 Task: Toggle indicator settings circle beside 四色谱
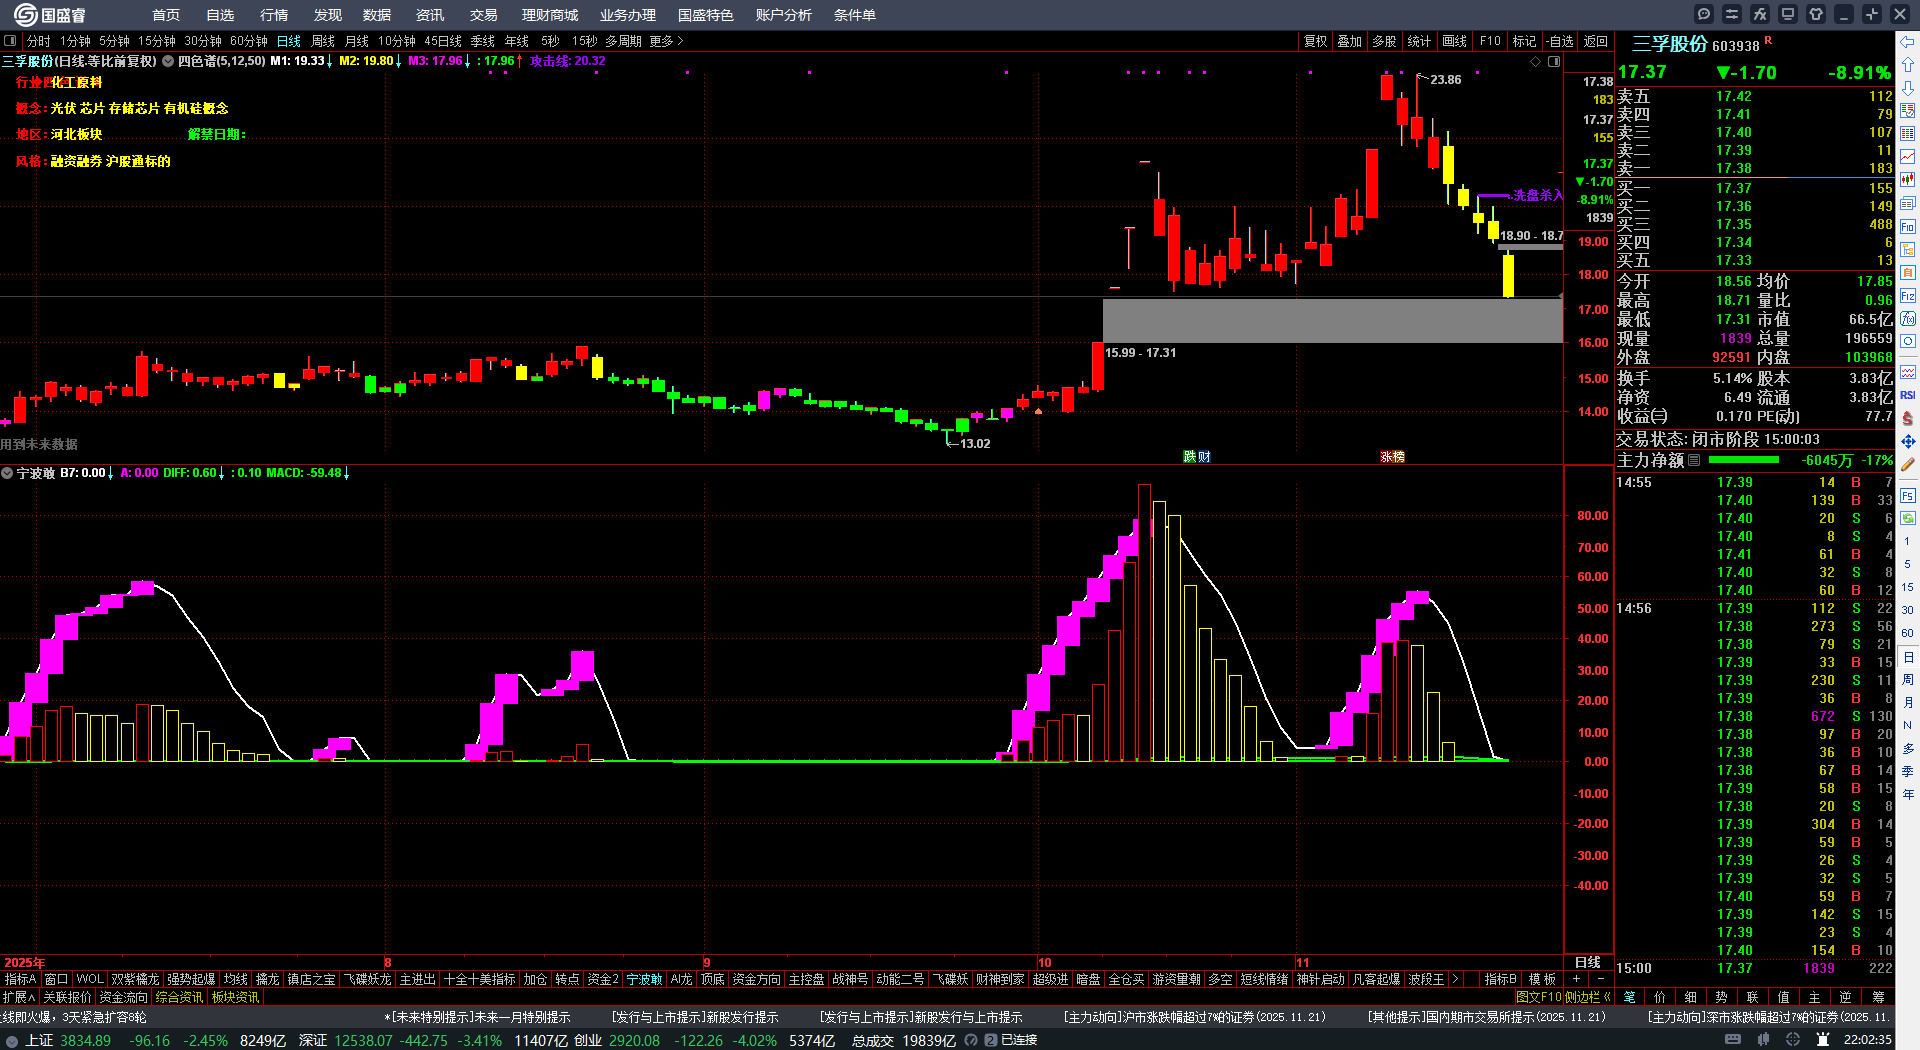tap(168, 61)
